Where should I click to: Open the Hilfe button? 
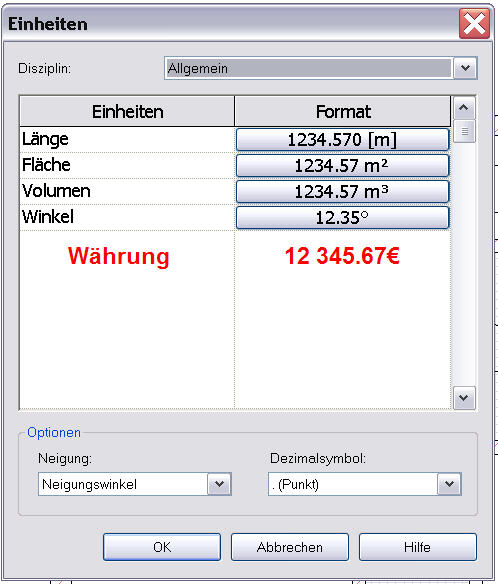[x=418, y=547]
